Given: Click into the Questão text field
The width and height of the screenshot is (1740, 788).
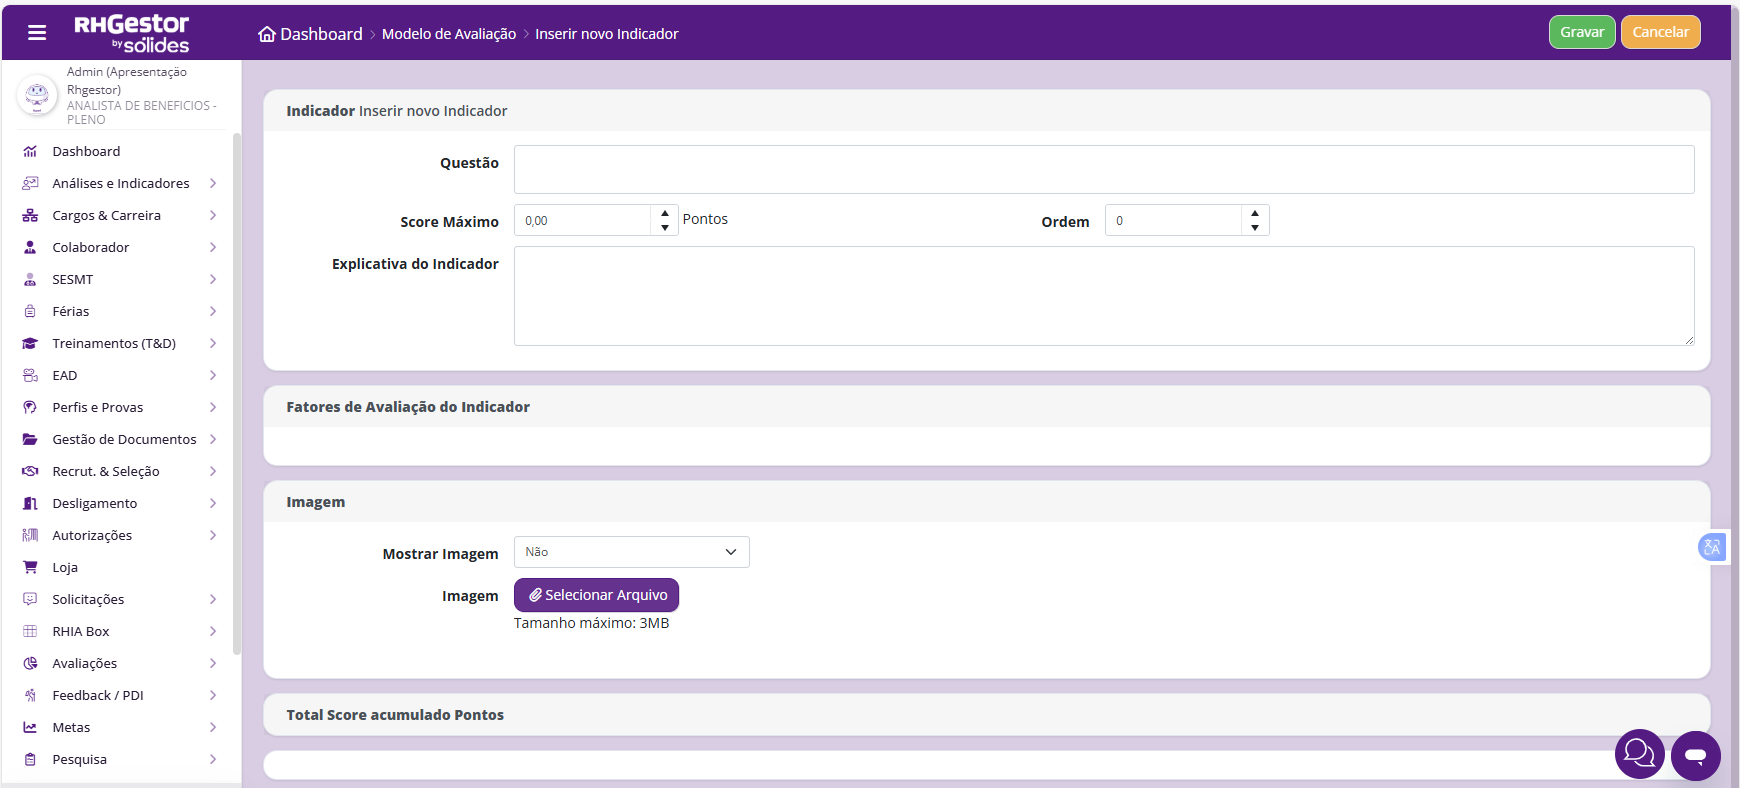Looking at the screenshot, I should [1104, 170].
